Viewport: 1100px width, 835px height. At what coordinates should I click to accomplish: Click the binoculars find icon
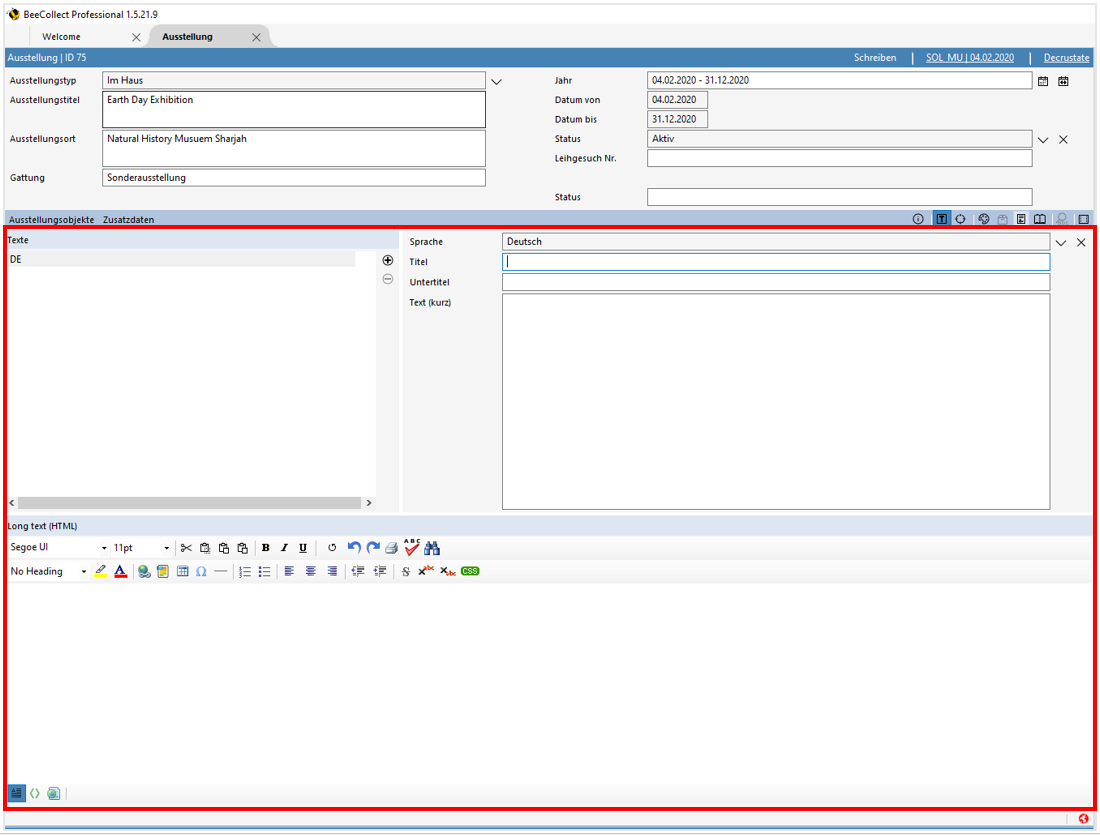click(x=432, y=548)
